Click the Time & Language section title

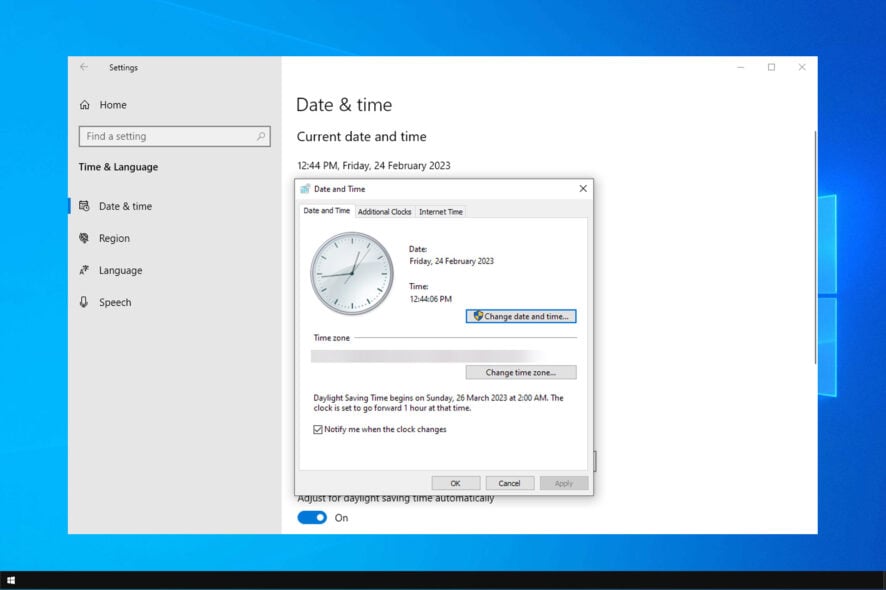[118, 167]
